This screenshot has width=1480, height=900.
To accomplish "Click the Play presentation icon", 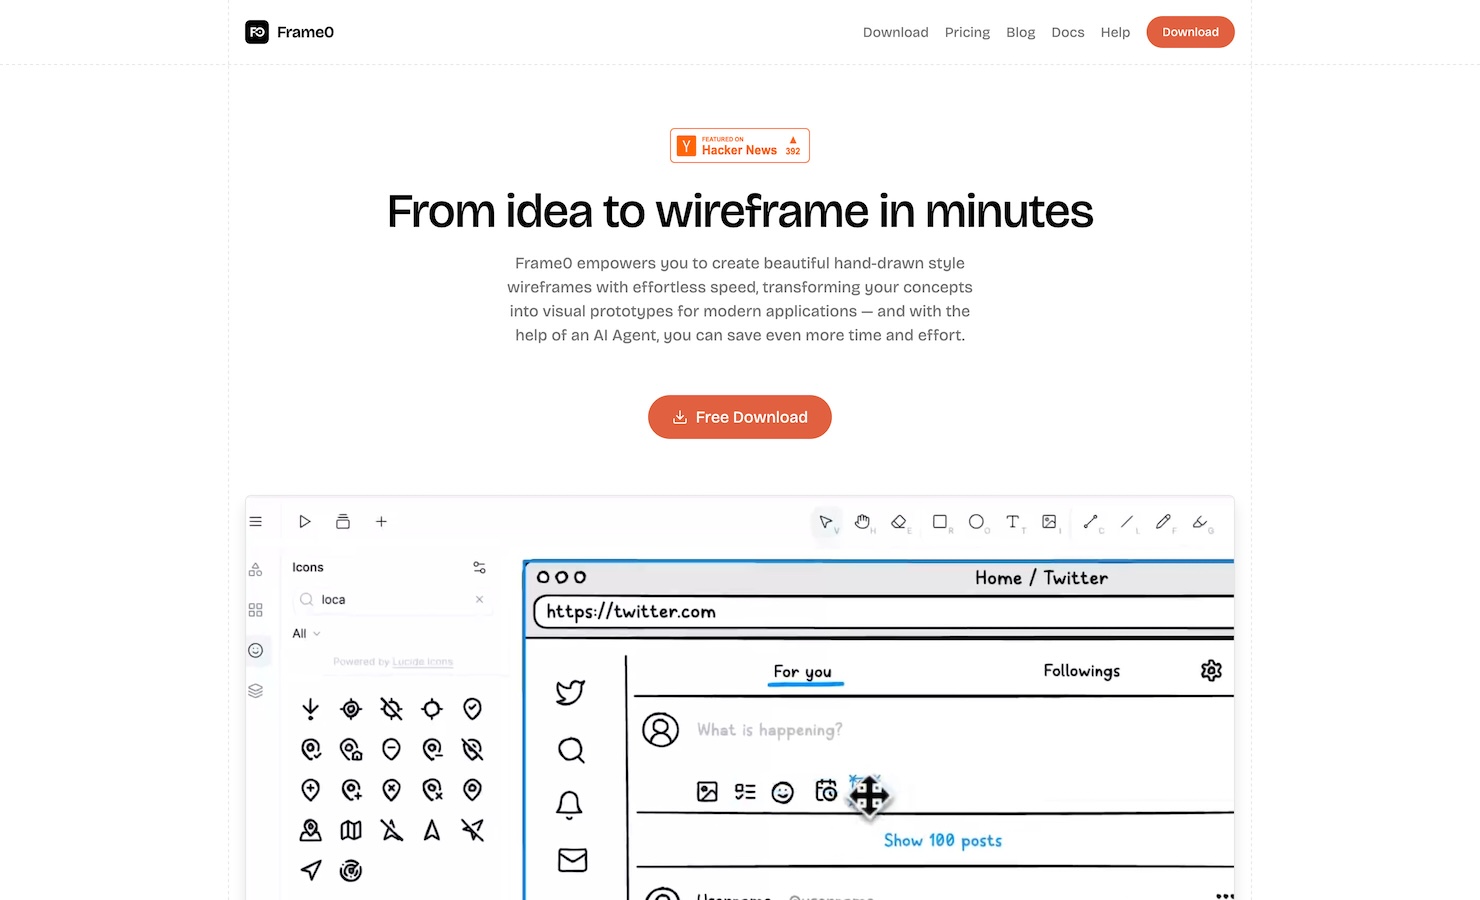I will click(305, 521).
